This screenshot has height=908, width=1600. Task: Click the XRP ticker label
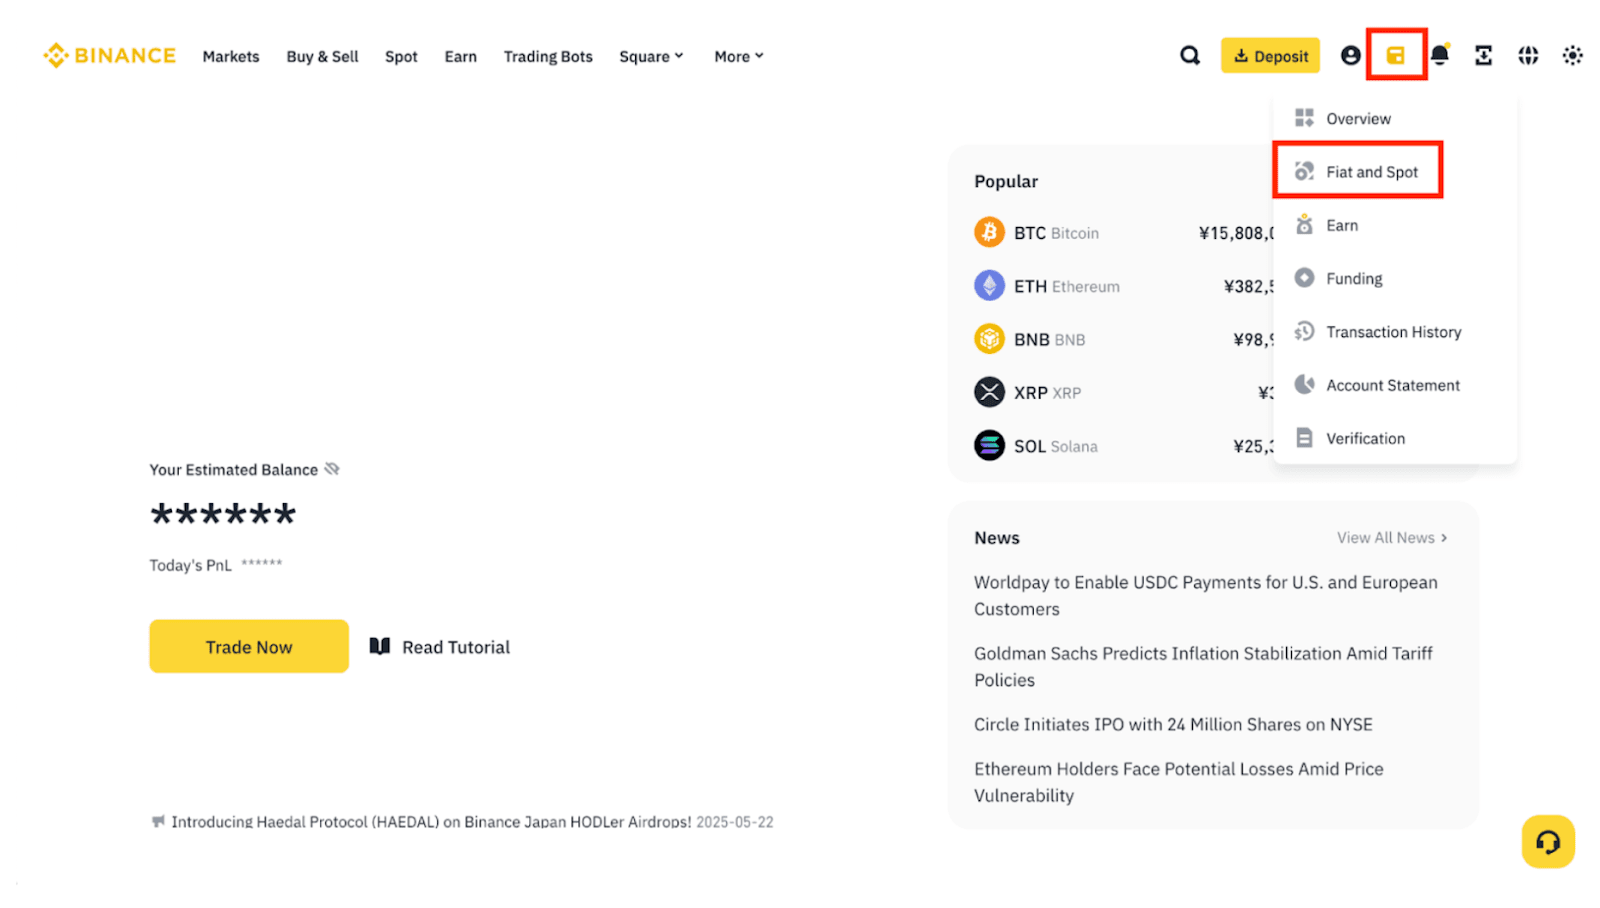(x=1030, y=393)
